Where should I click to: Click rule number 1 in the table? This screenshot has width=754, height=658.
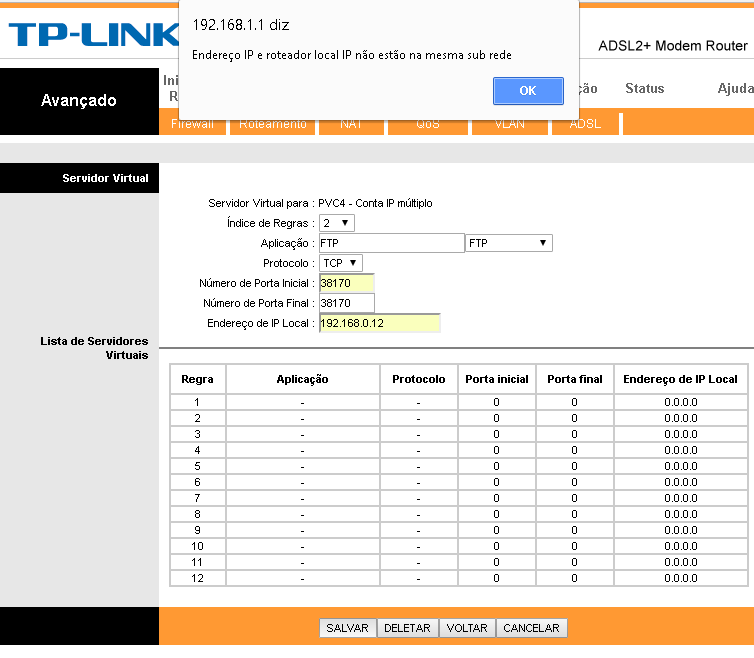197,402
